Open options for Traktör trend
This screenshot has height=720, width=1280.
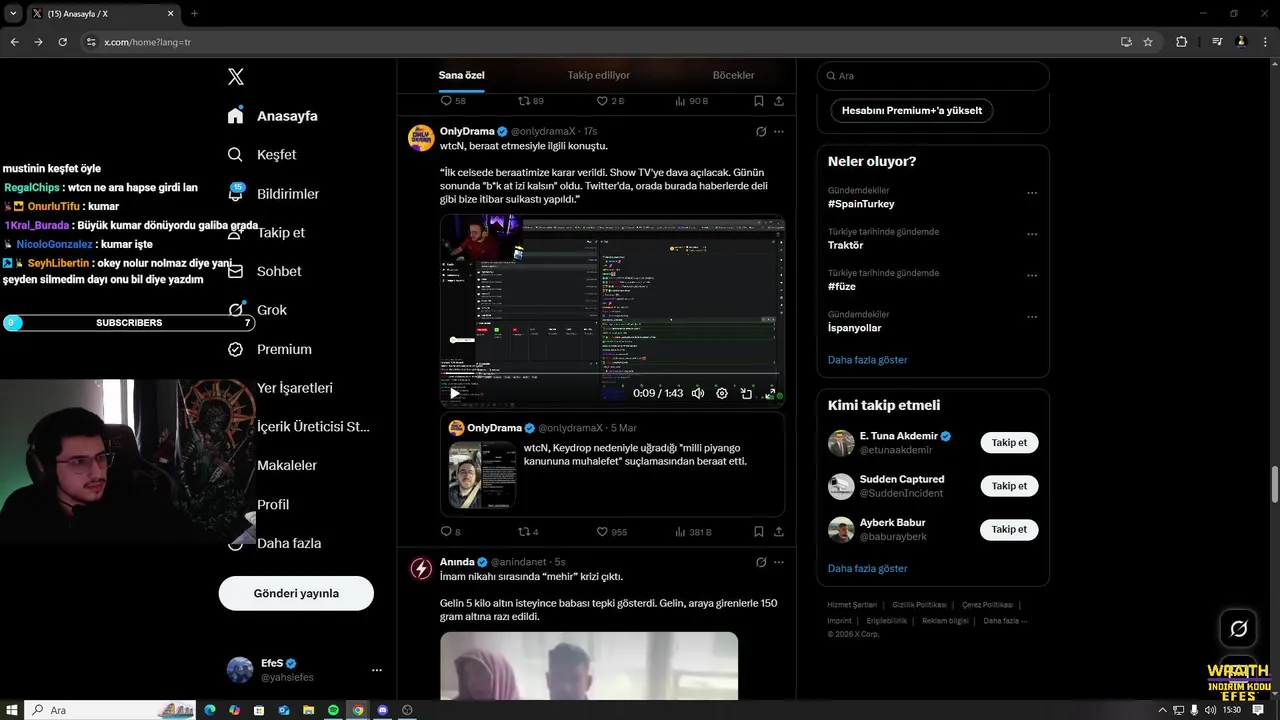(x=1032, y=234)
